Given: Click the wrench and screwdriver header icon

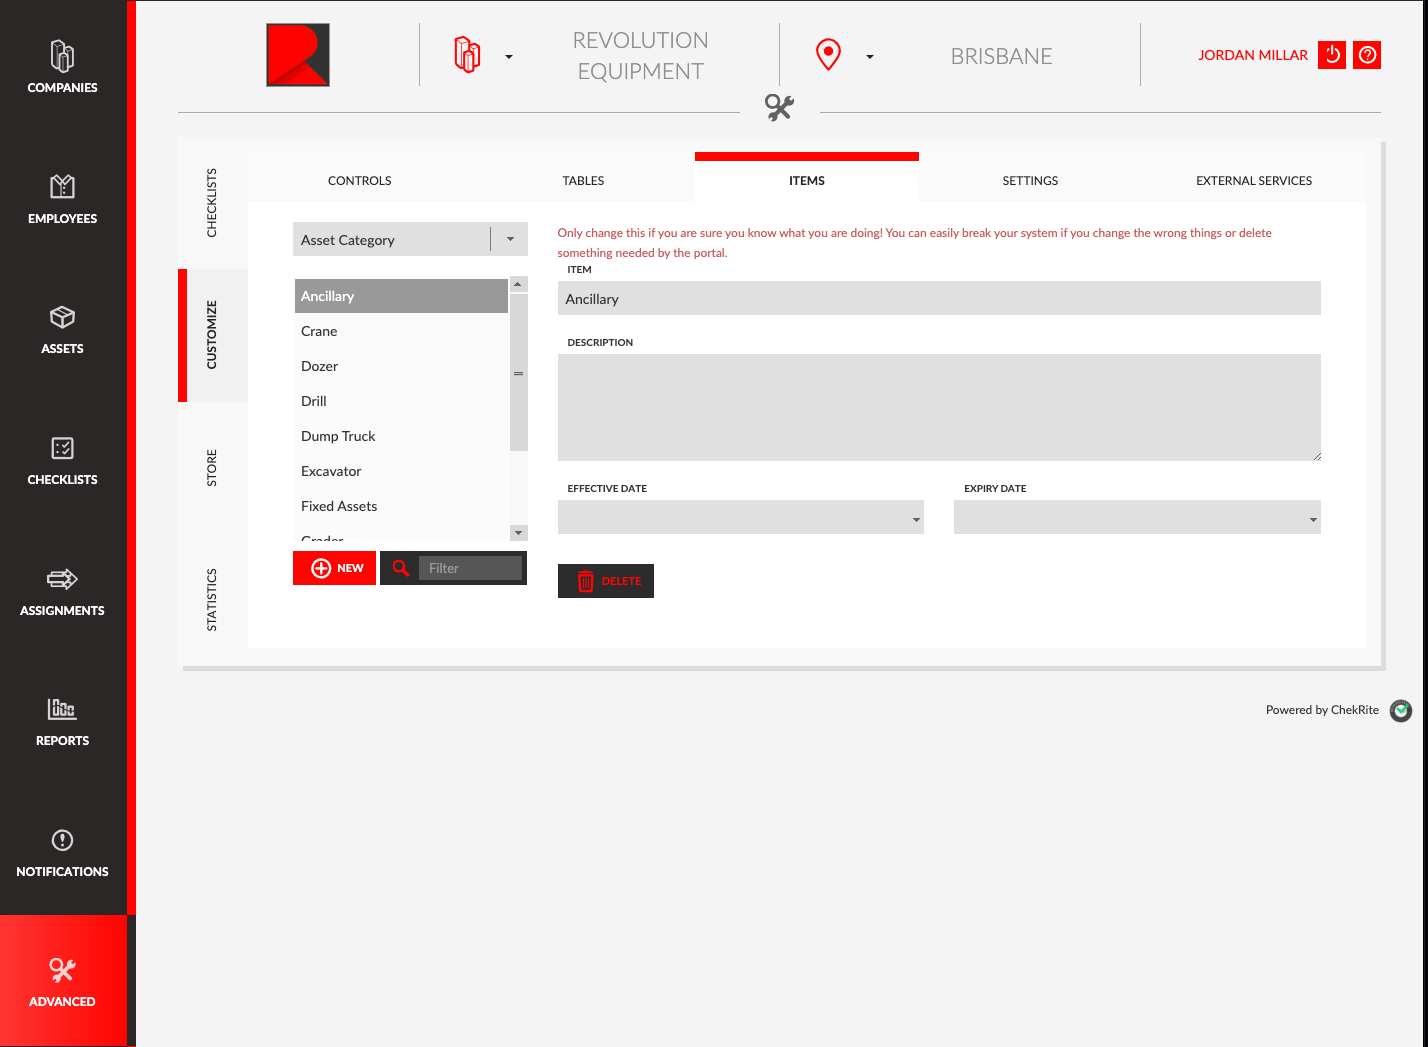Looking at the screenshot, I should (x=779, y=107).
